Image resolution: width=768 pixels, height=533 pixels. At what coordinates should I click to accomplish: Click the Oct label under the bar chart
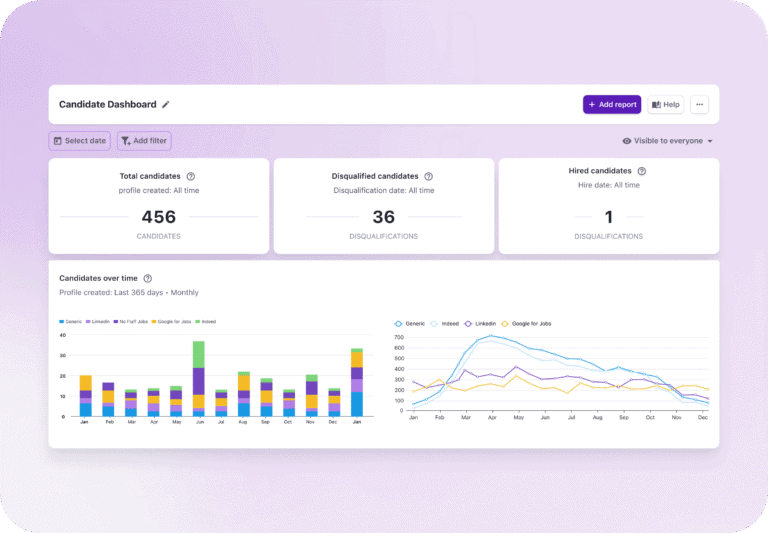click(288, 422)
